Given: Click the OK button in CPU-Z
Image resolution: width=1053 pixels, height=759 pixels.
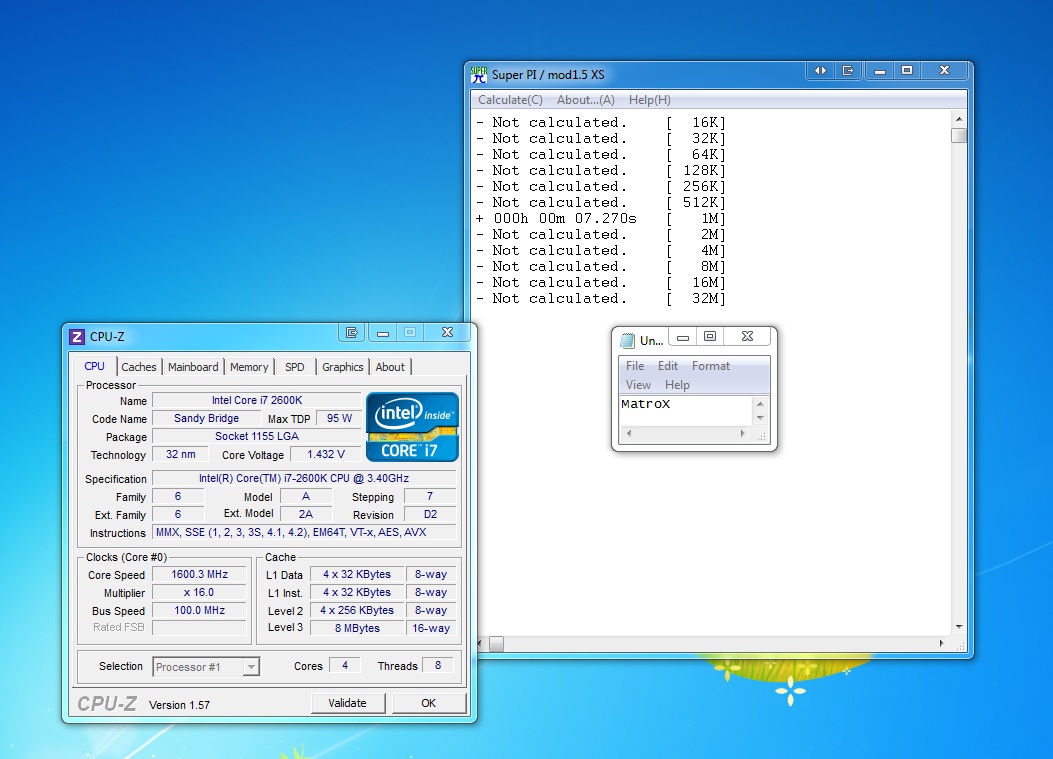Looking at the screenshot, I should [429, 703].
